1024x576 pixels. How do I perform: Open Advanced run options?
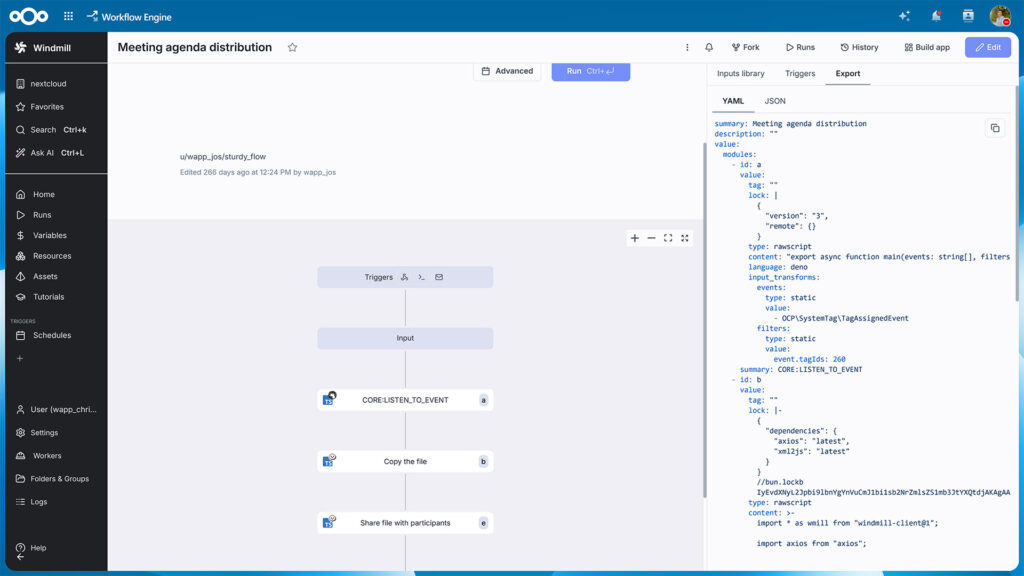click(x=507, y=71)
